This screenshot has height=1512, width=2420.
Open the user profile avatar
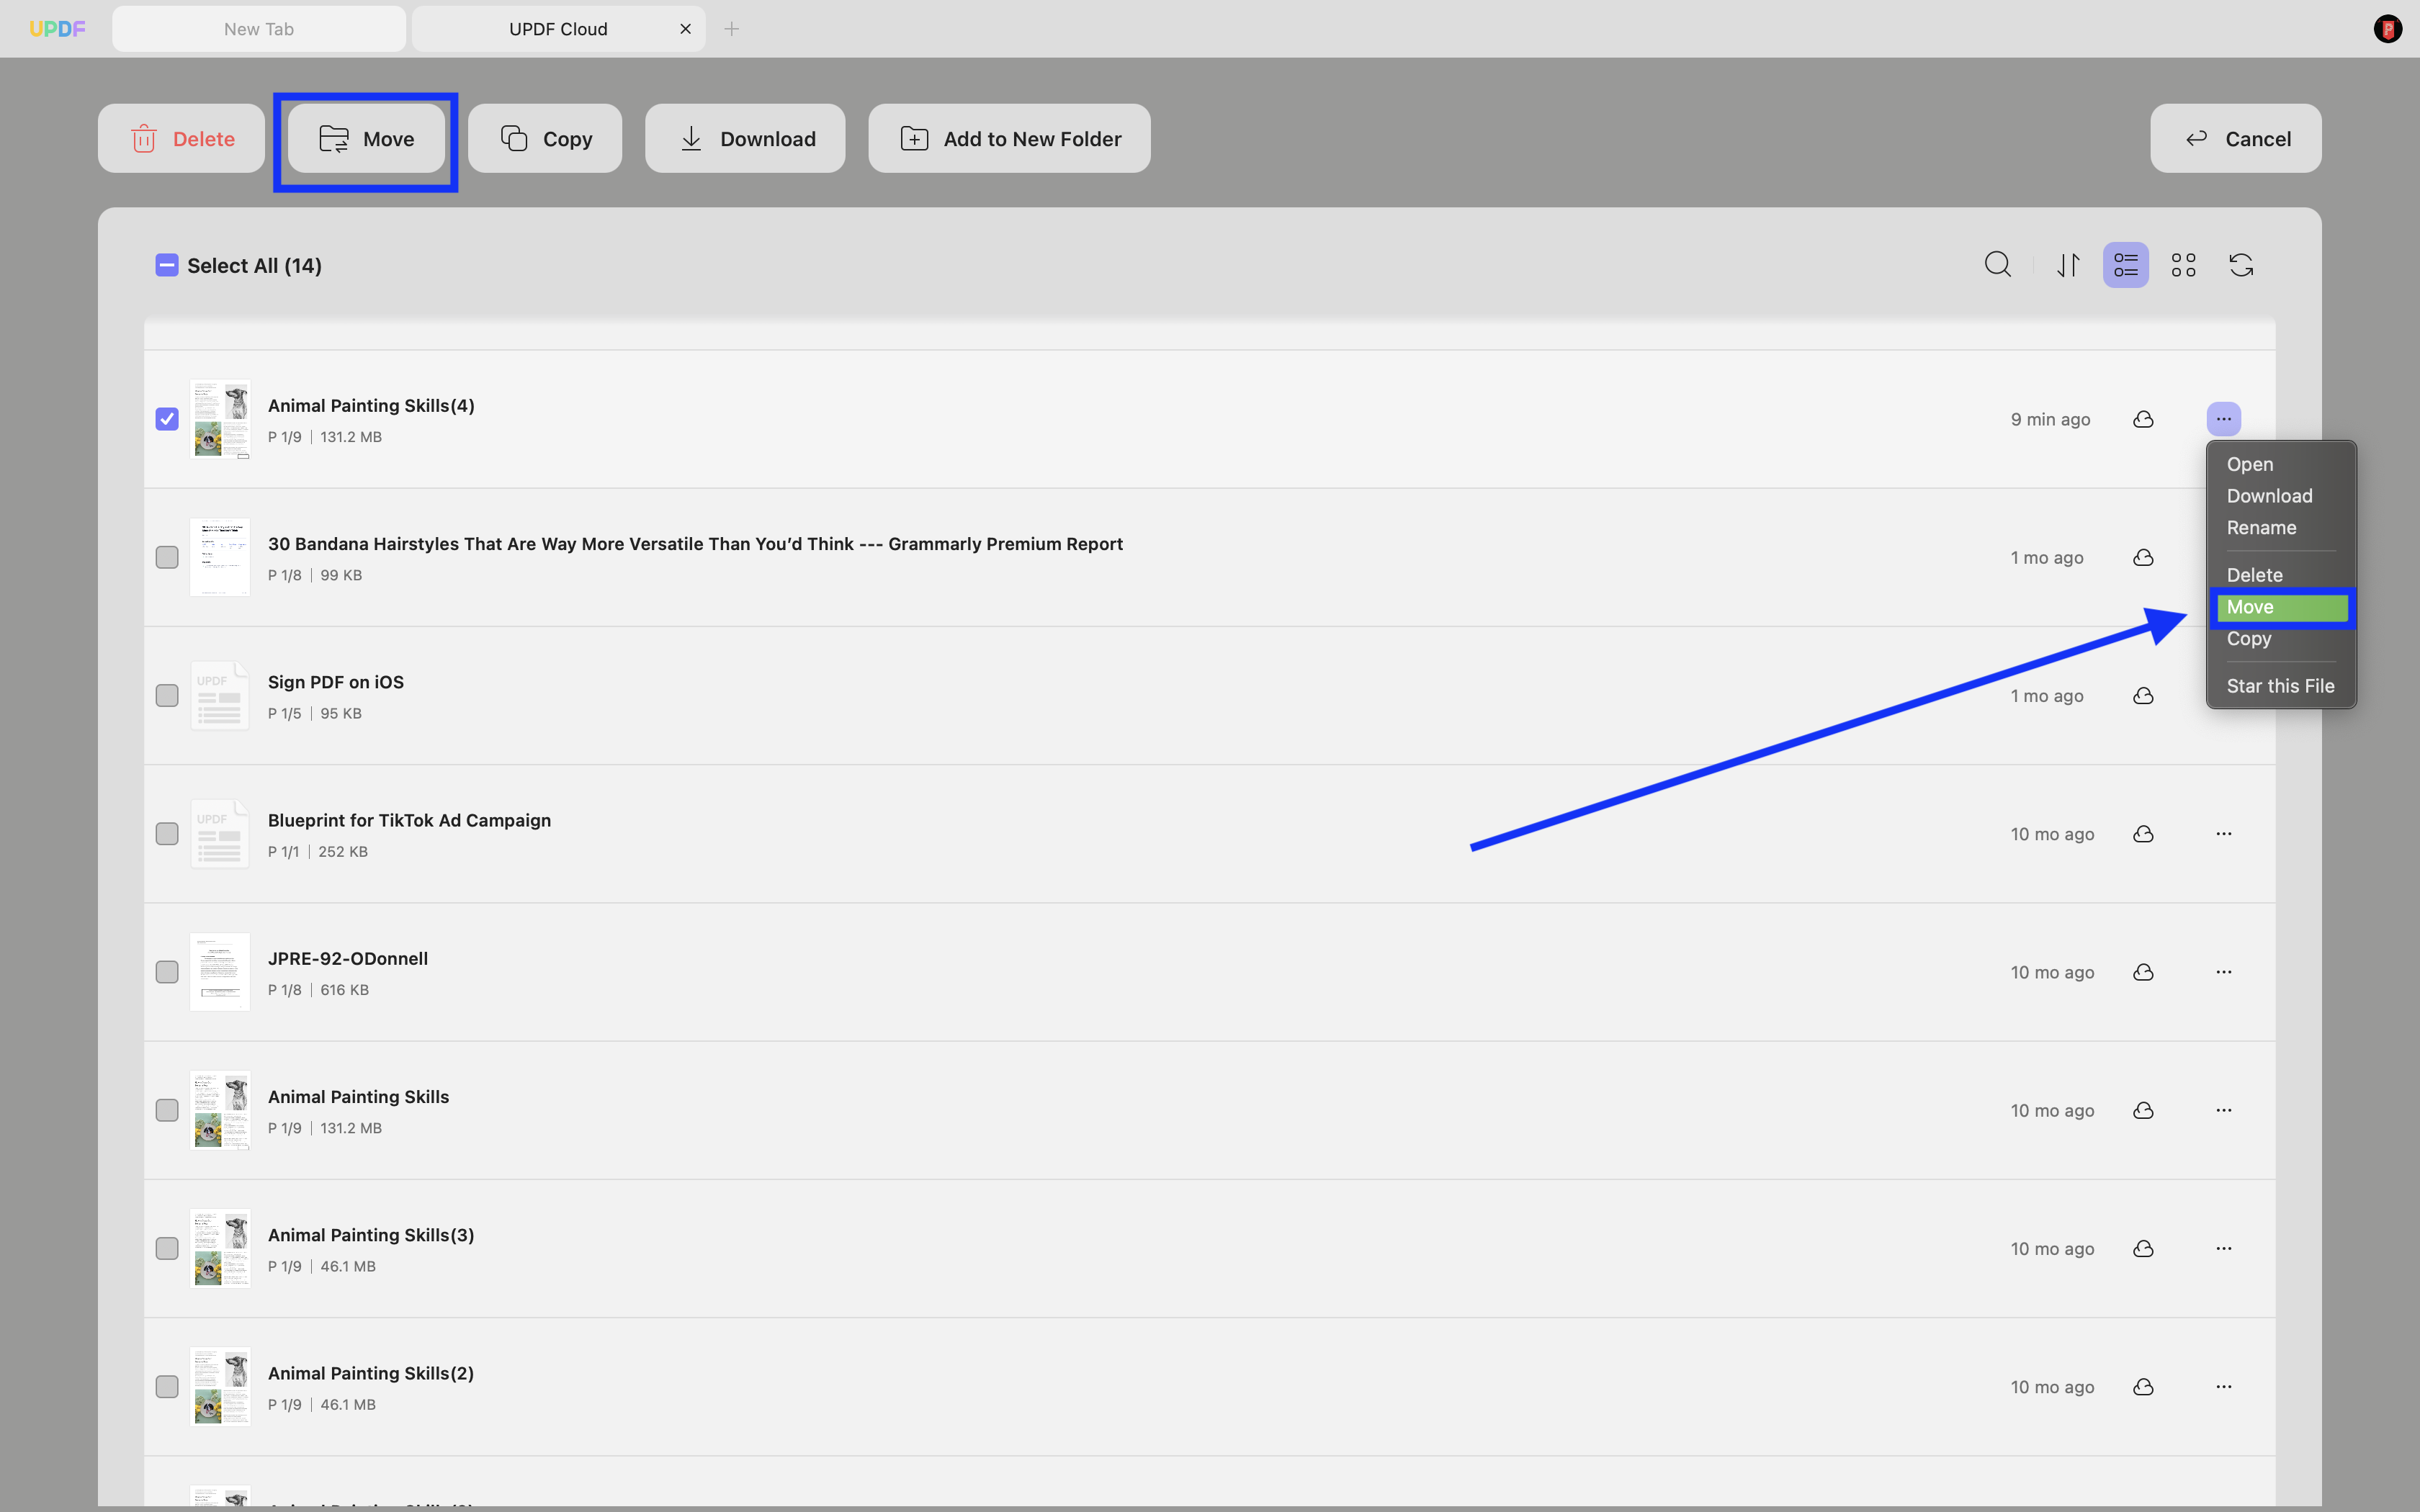click(2387, 29)
